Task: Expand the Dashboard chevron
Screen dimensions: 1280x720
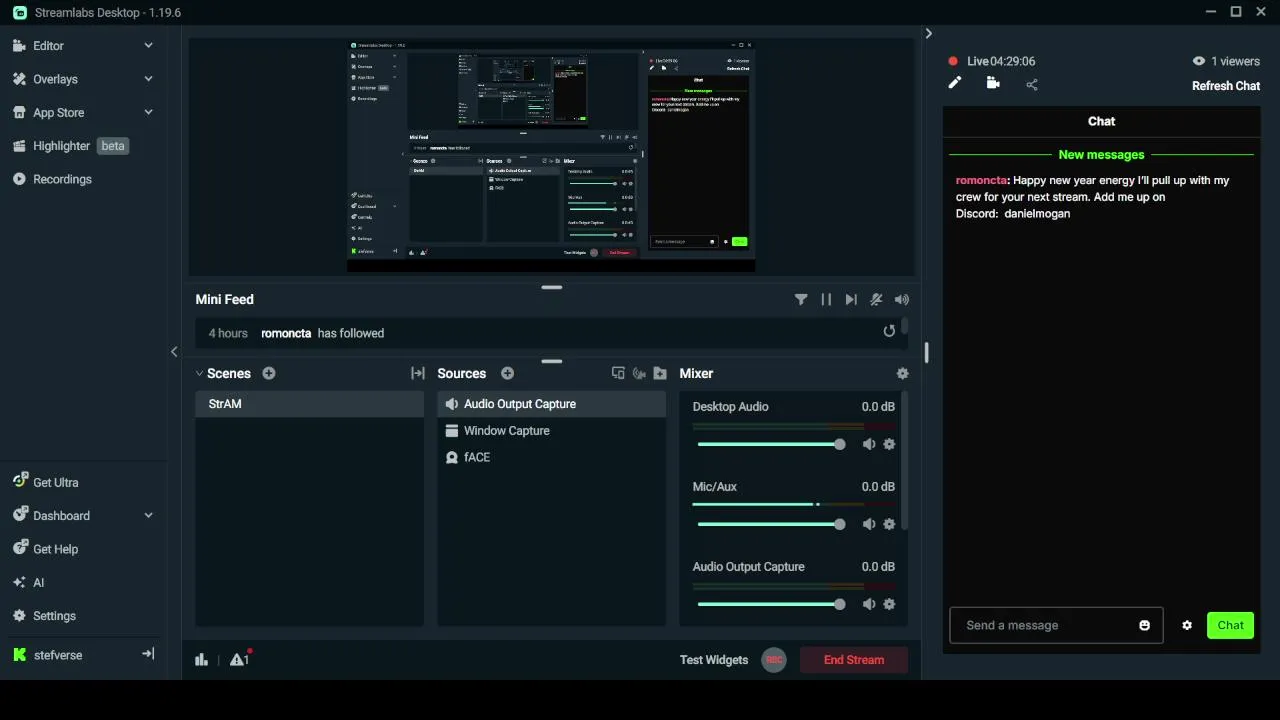Action: [x=148, y=515]
